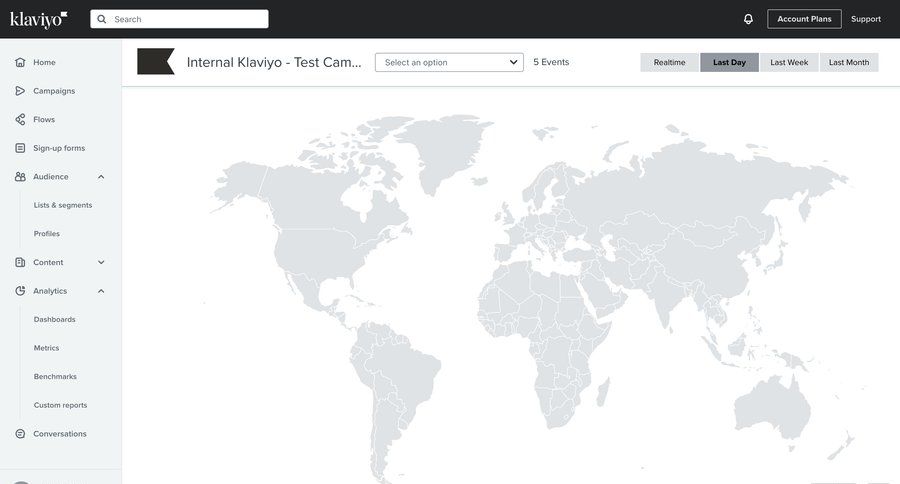Open the notifications bell
Screen dimensions: 900x484
(x=748, y=19)
